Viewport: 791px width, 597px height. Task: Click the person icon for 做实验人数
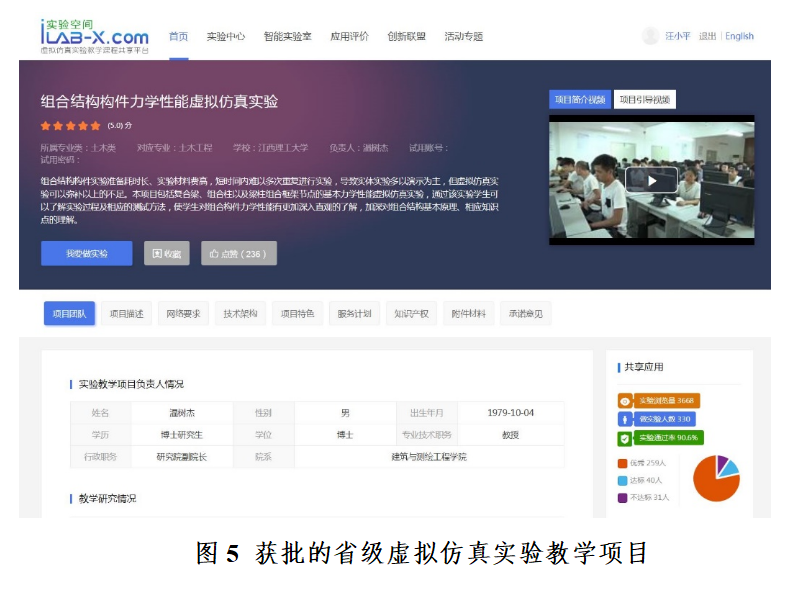pos(625,419)
